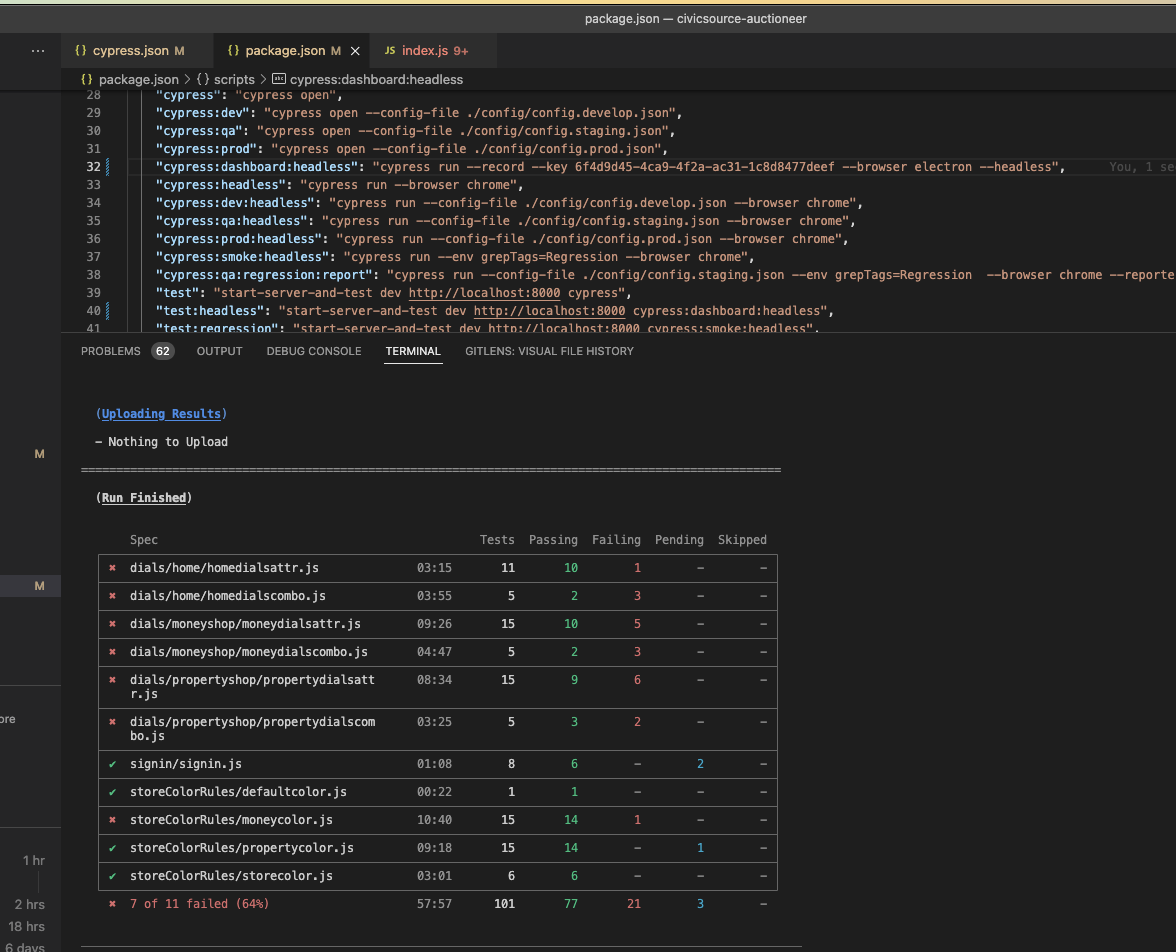Click the JS file icon on index.js tab

pos(389,50)
